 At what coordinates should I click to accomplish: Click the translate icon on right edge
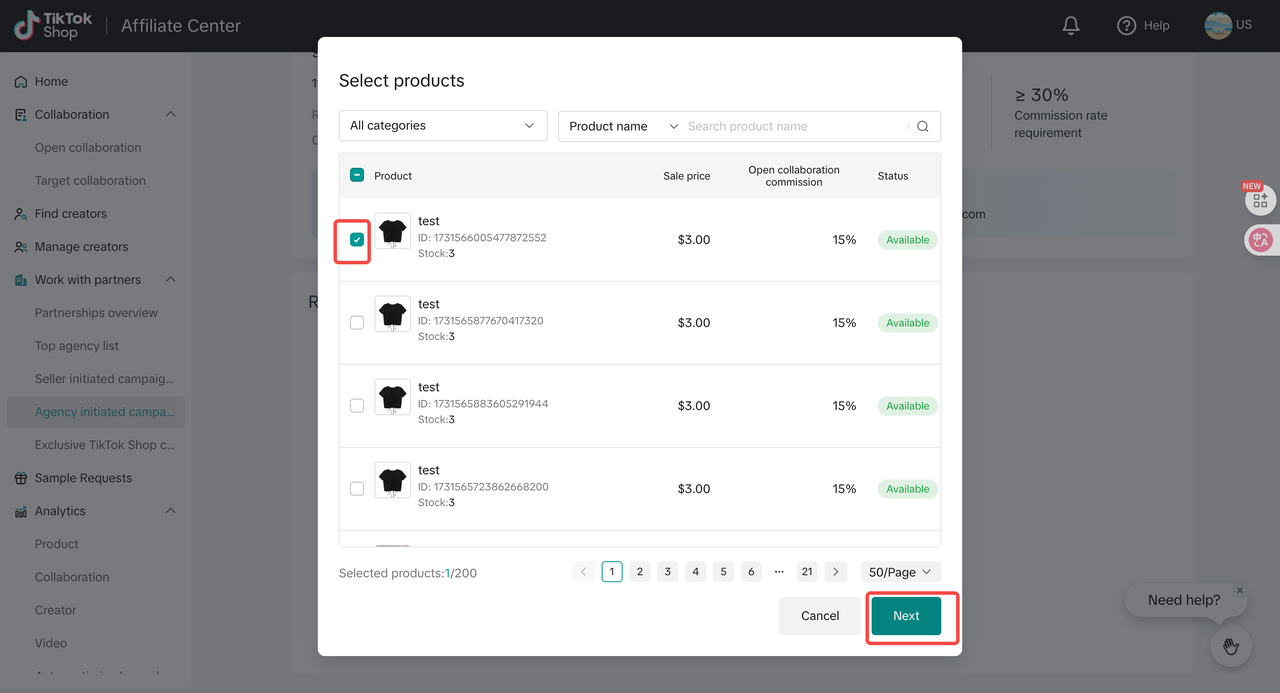point(1259,240)
